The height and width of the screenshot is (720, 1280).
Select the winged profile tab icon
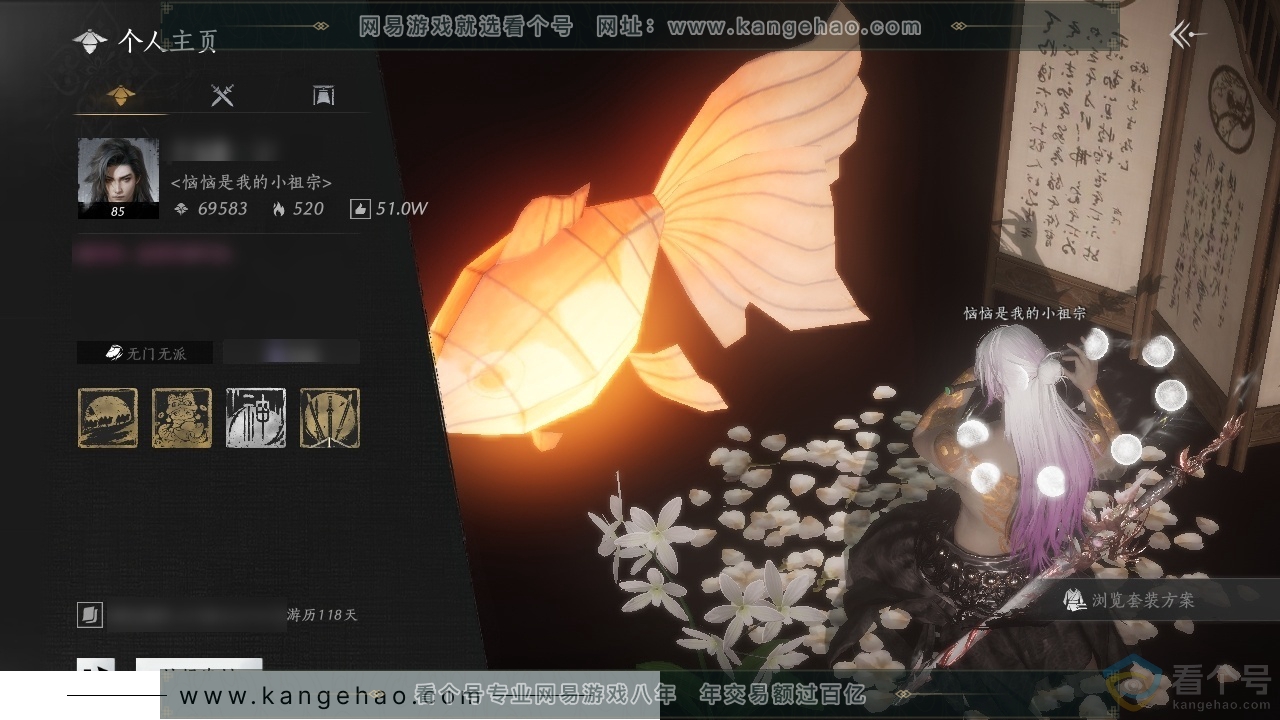(x=123, y=95)
